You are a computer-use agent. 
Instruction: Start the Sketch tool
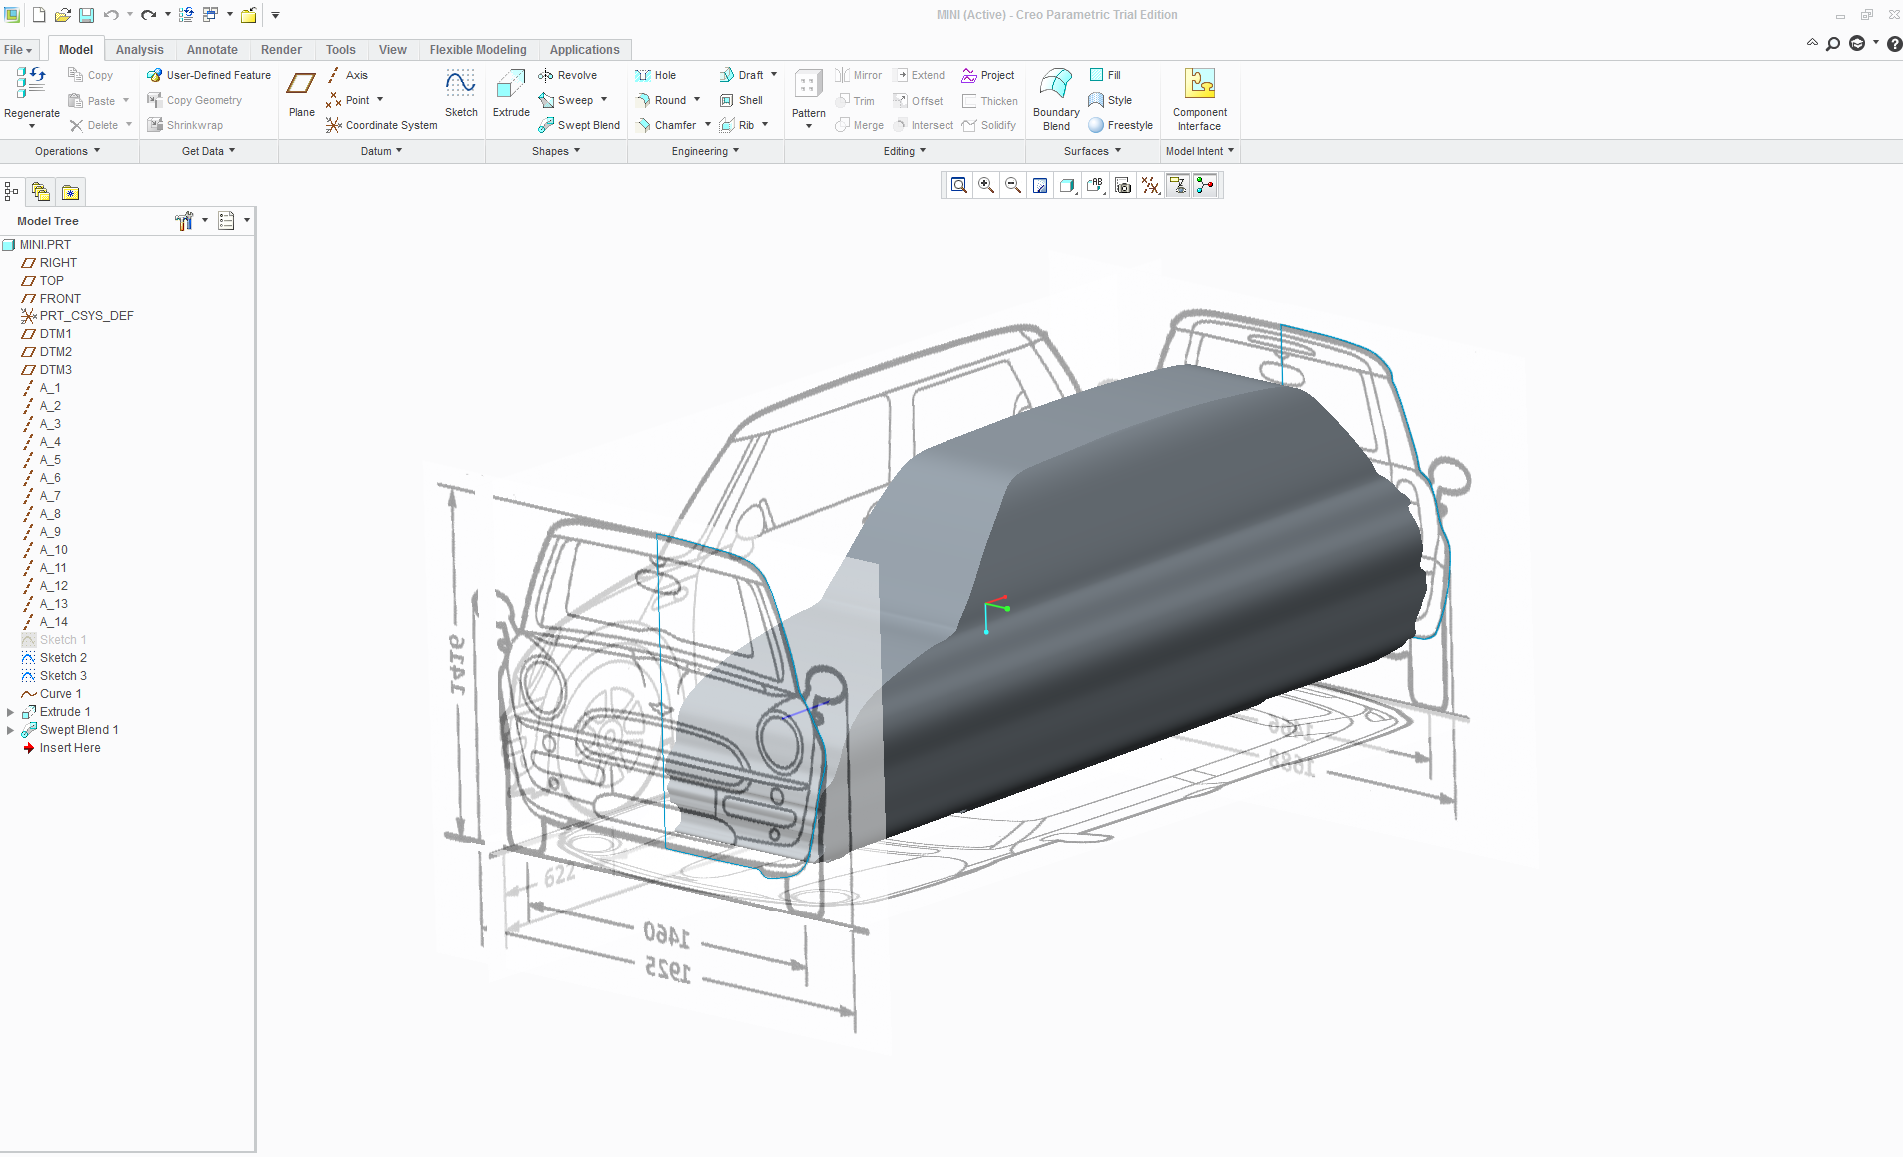coord(461,93)
